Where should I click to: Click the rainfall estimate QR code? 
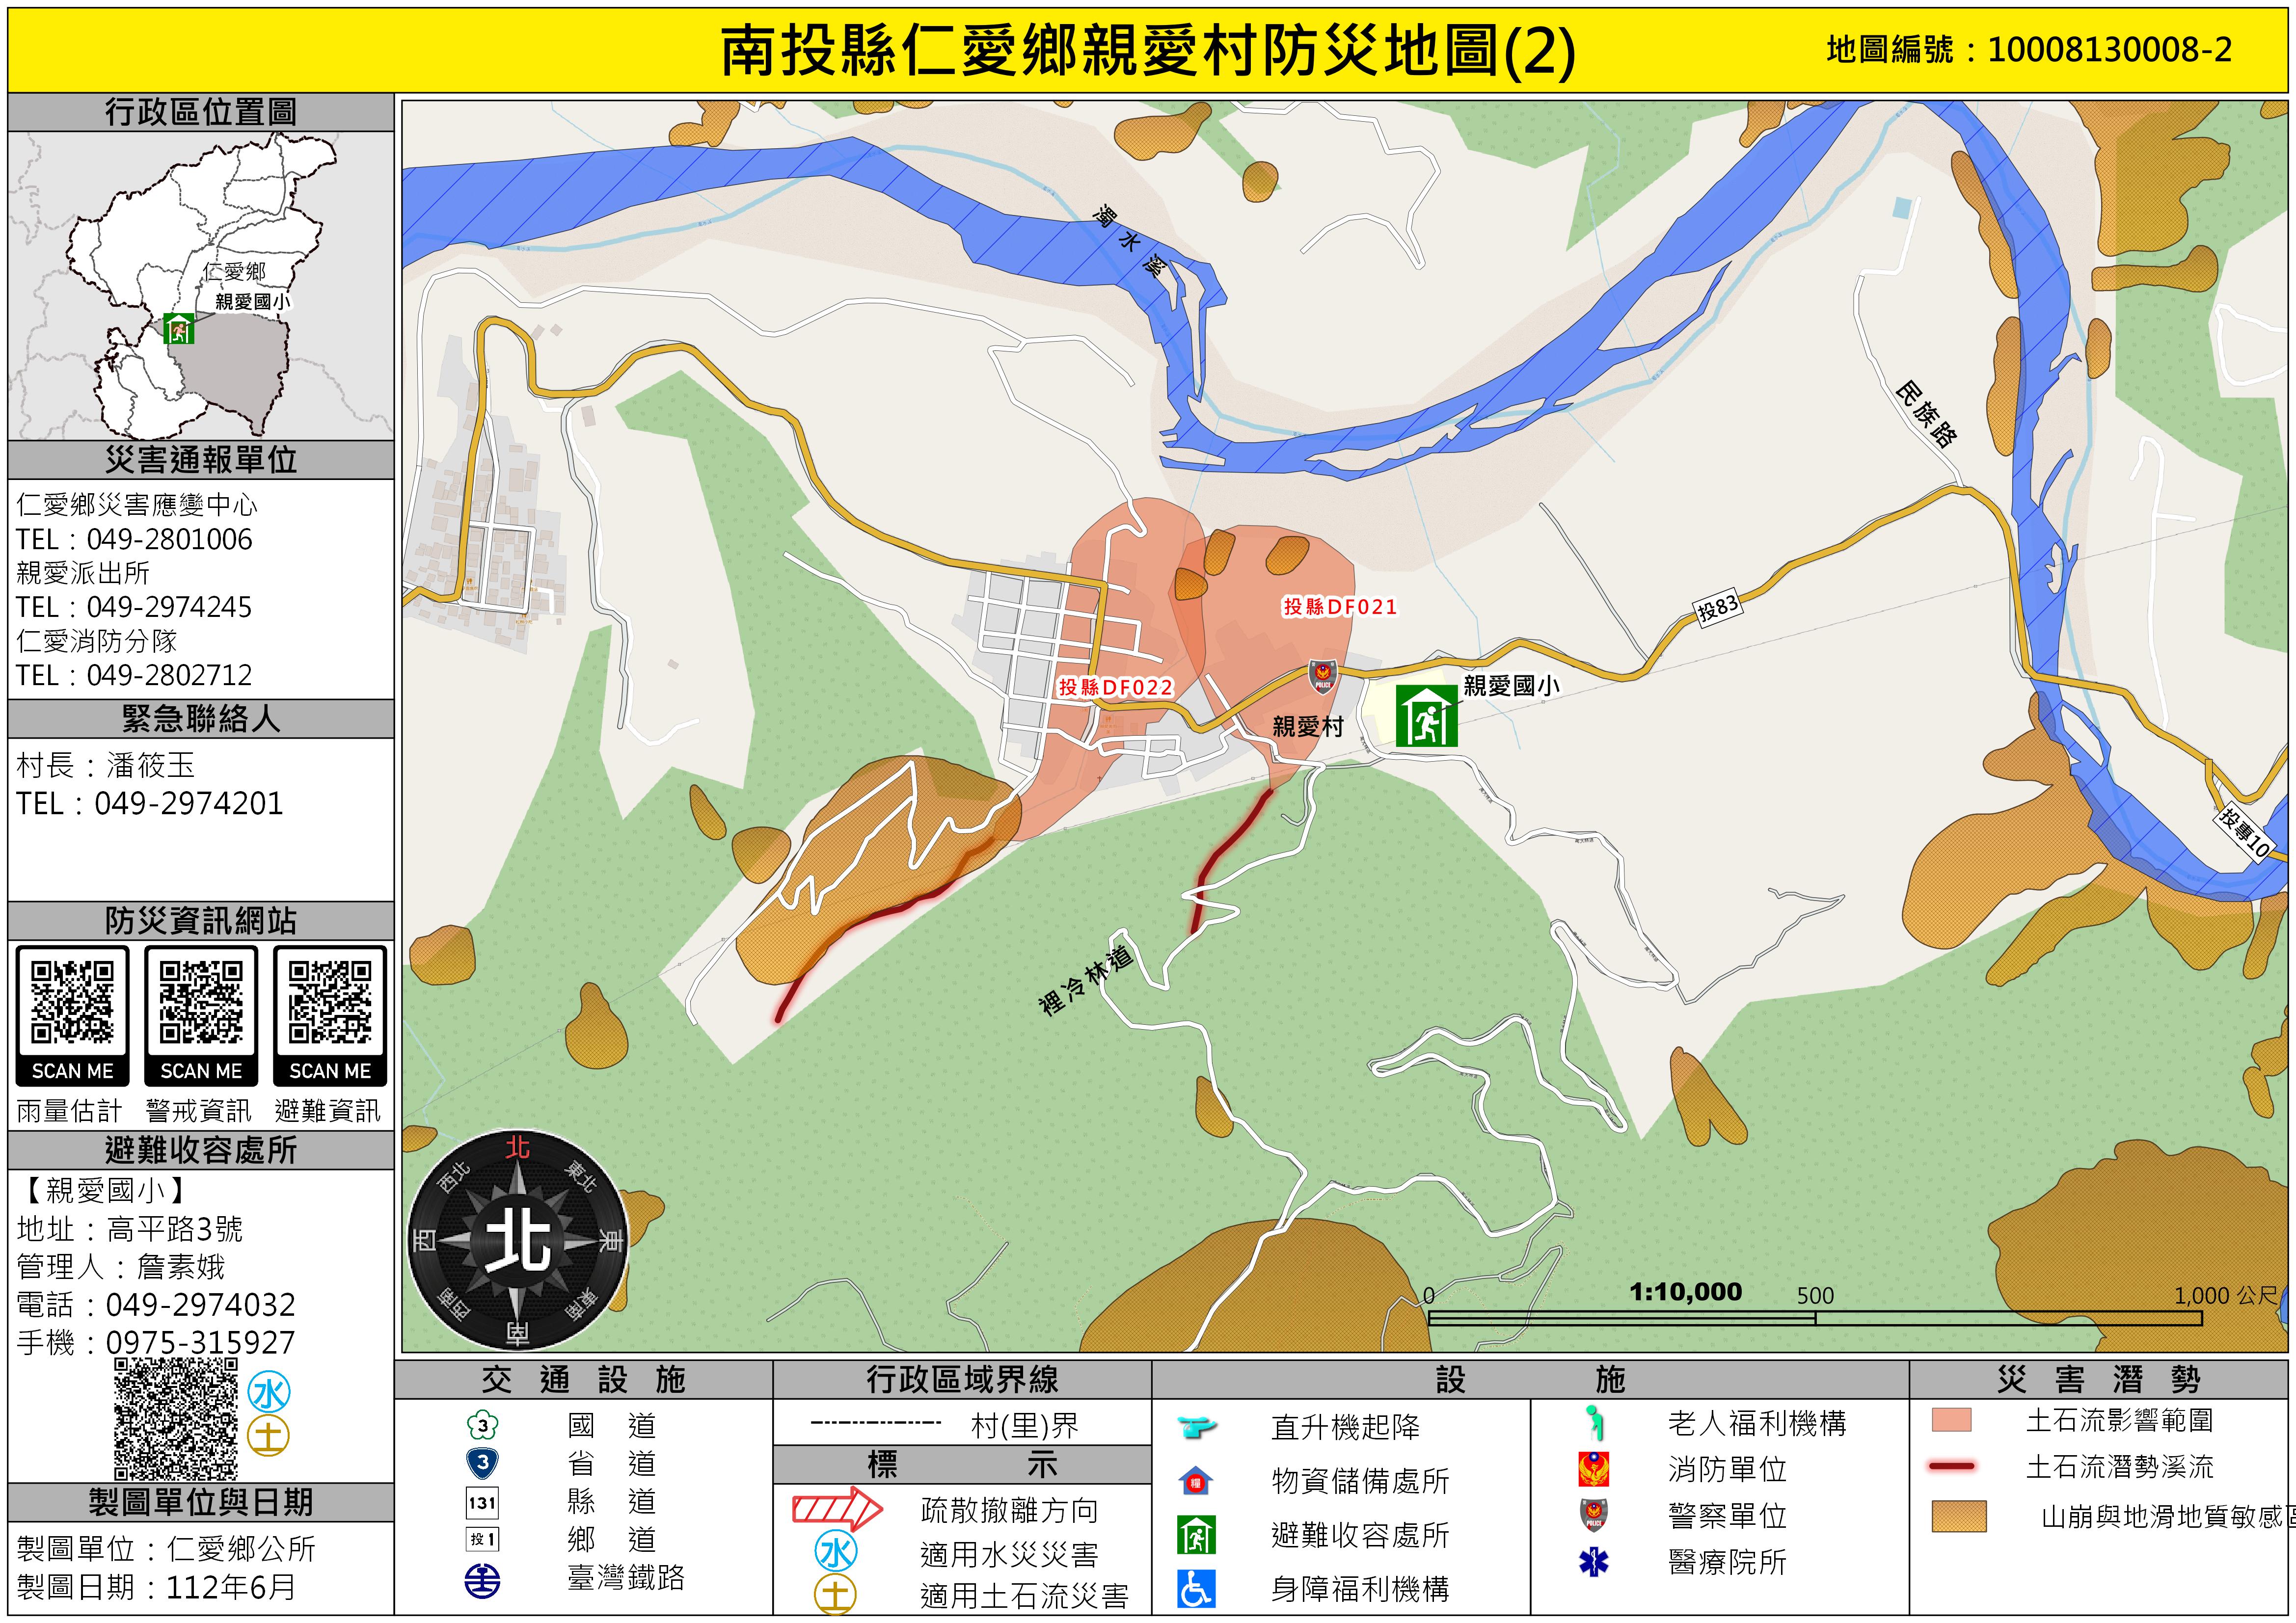click(x=72, y=1003)
